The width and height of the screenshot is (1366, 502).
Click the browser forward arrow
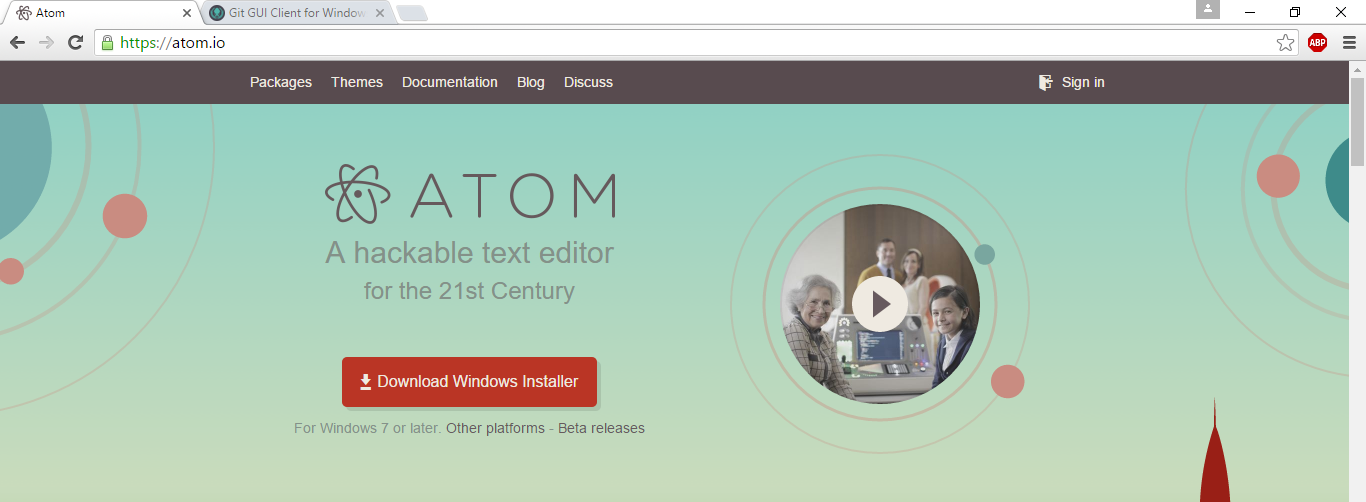[46, 42]
